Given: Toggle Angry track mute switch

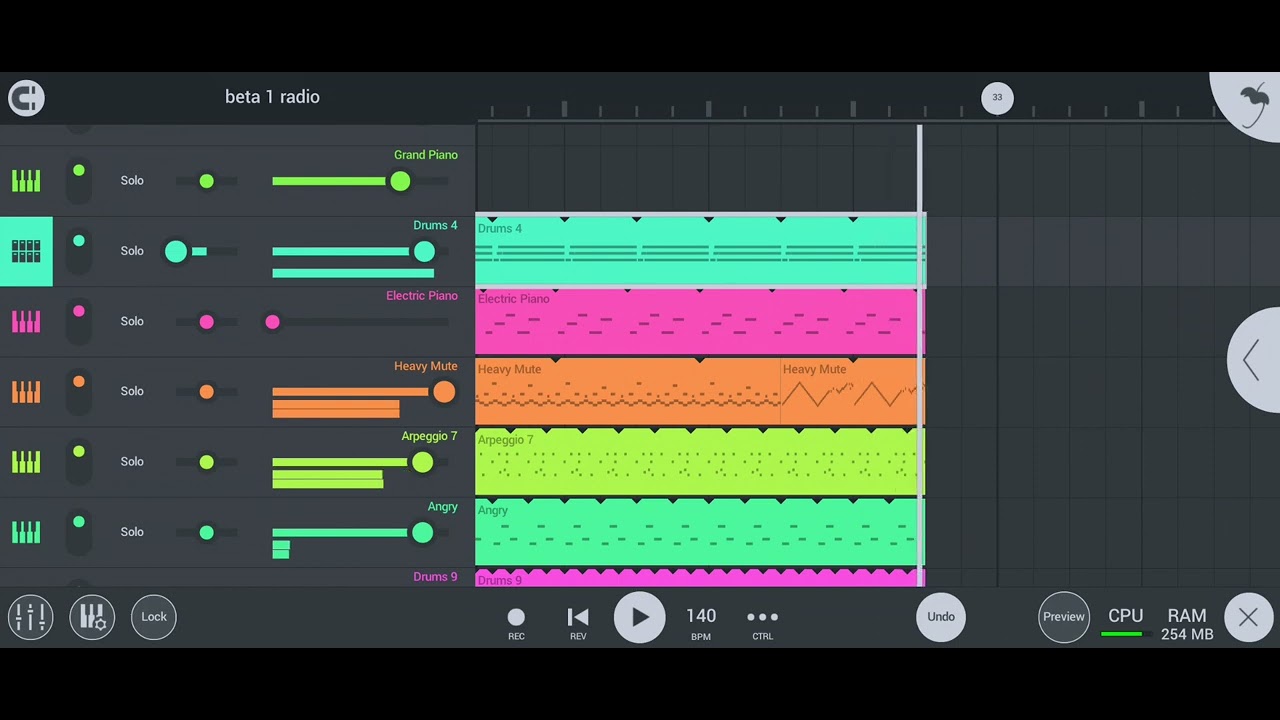Looking at the screenshot, I should click(79, 532).
